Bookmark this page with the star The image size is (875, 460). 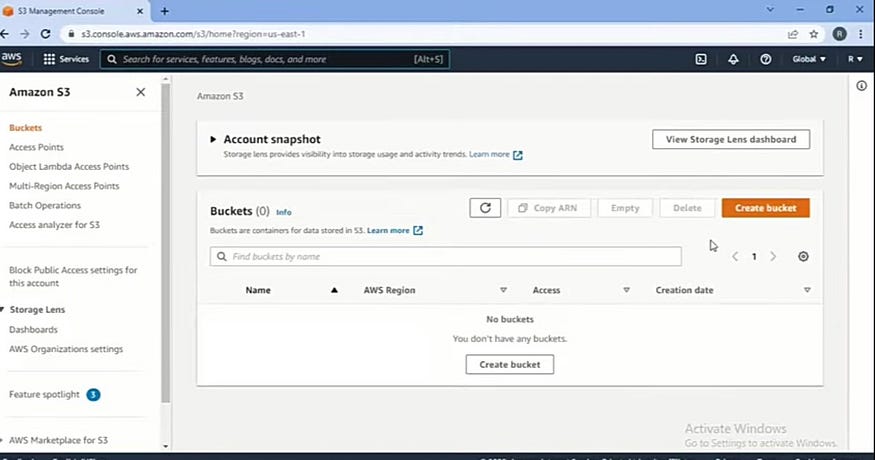coord(814,34)
